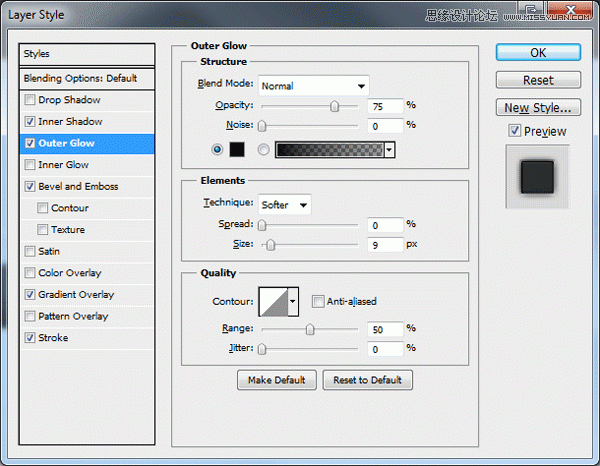
Task: Open the gradient picker dropdown arrow
Action: [389, 150]
